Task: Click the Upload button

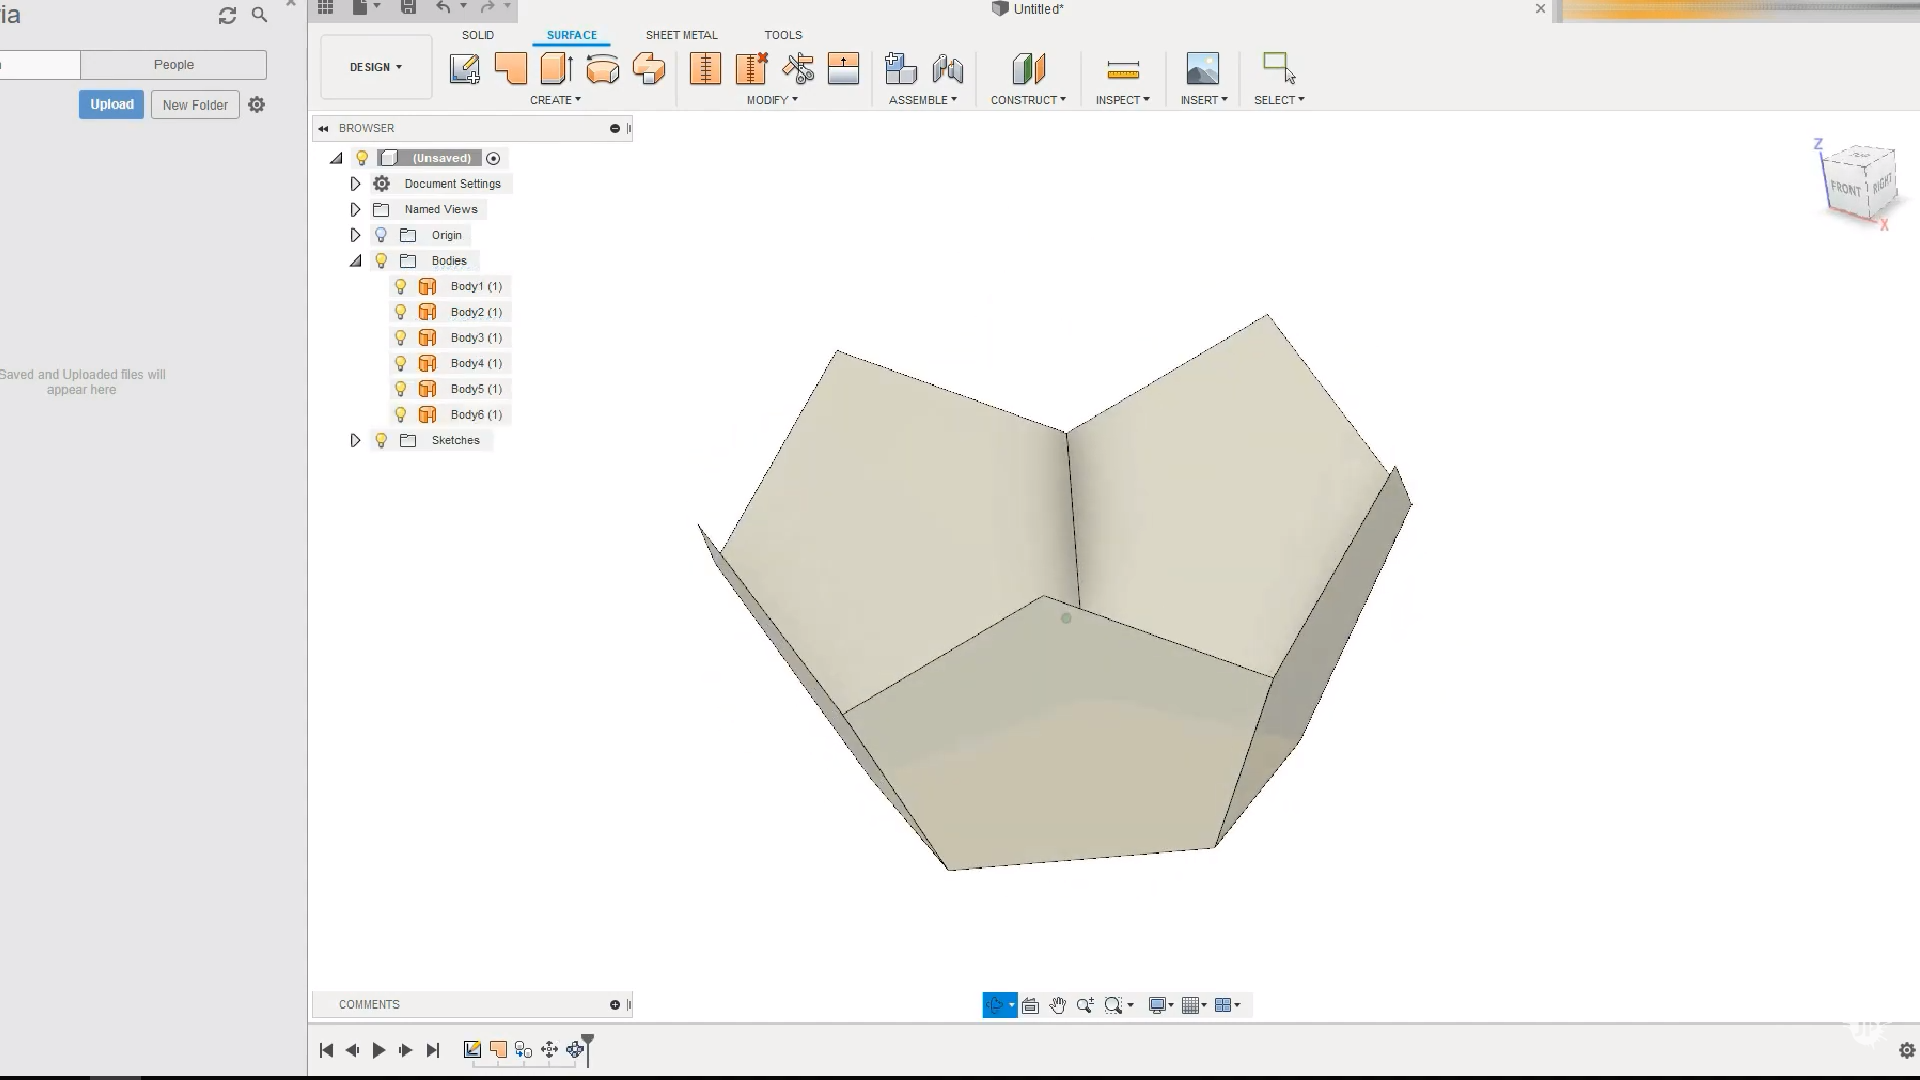Action: pos(111,104)
